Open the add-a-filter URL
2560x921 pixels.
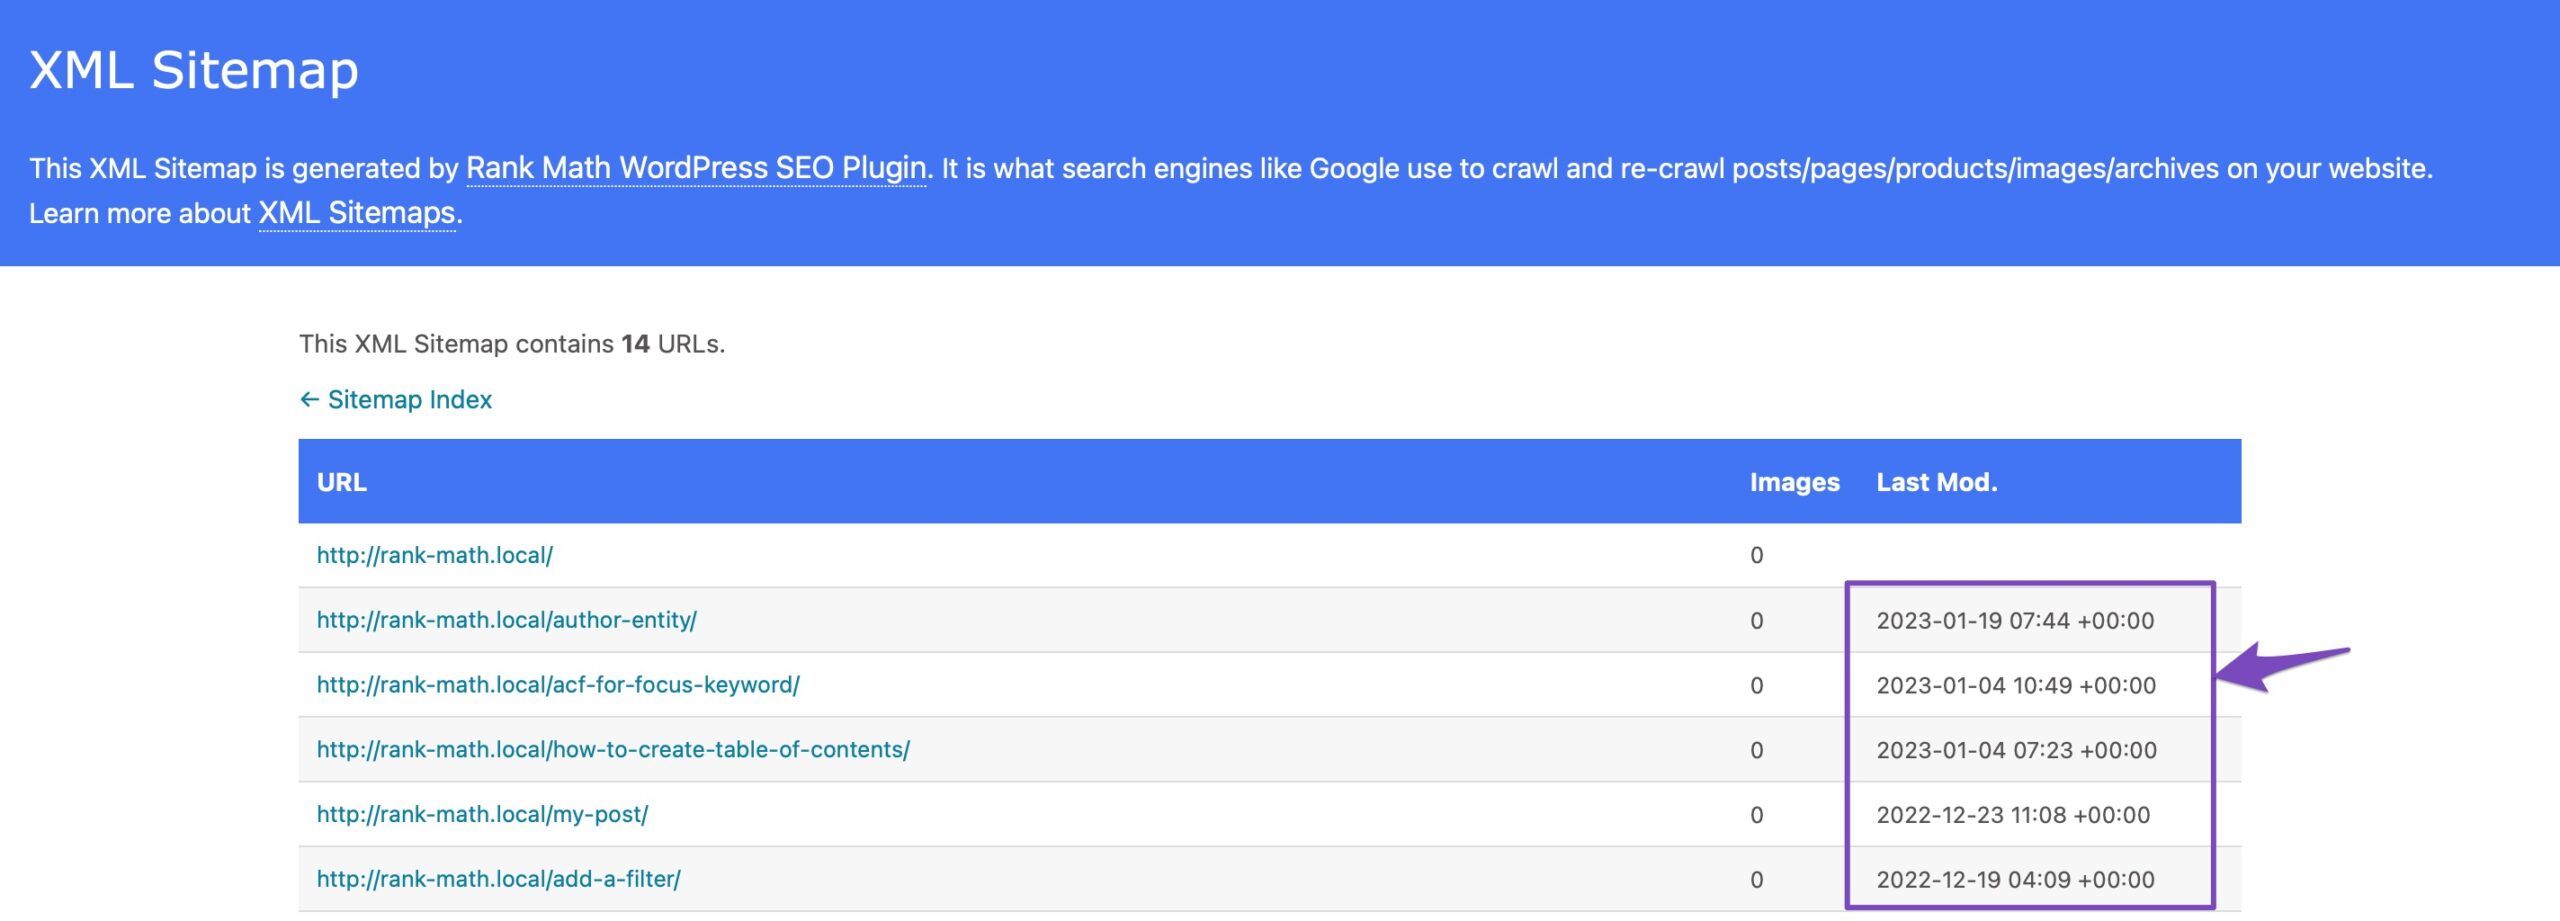(x=498, y=880)
